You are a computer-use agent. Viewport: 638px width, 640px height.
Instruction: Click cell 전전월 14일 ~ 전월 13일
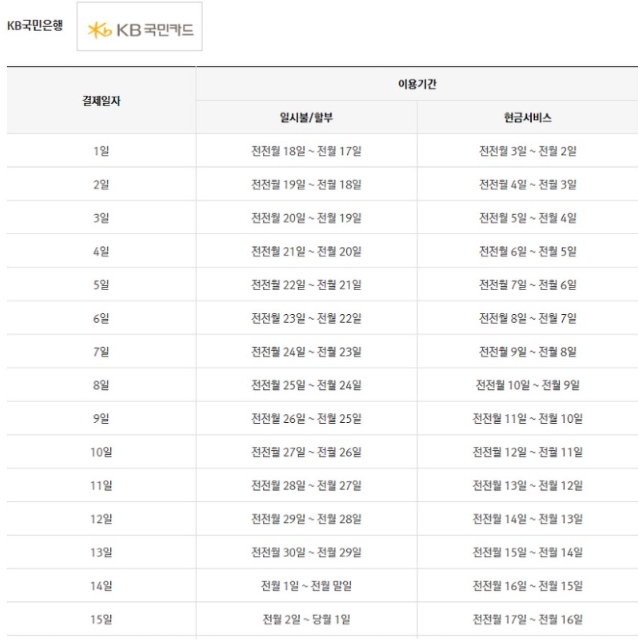click(x=528, y=519)
